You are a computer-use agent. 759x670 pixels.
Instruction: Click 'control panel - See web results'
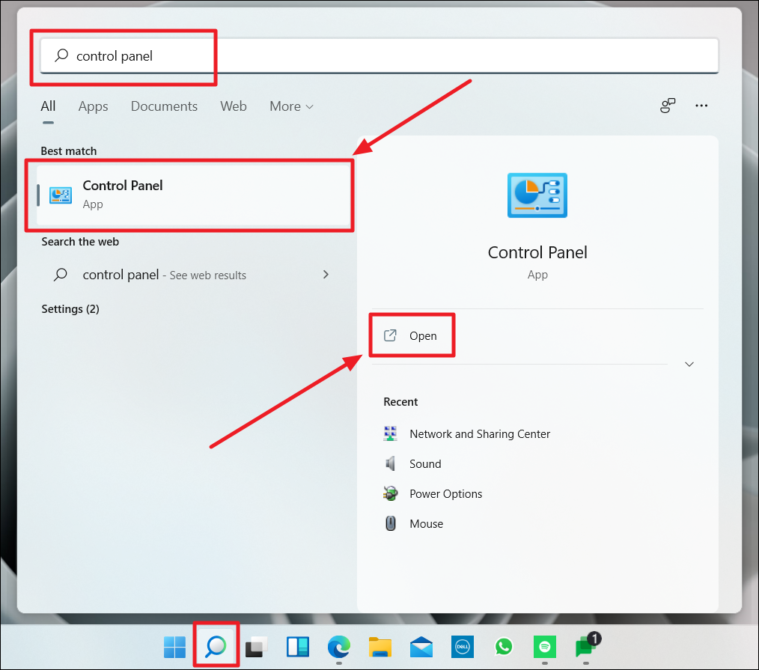click(164, 275)
